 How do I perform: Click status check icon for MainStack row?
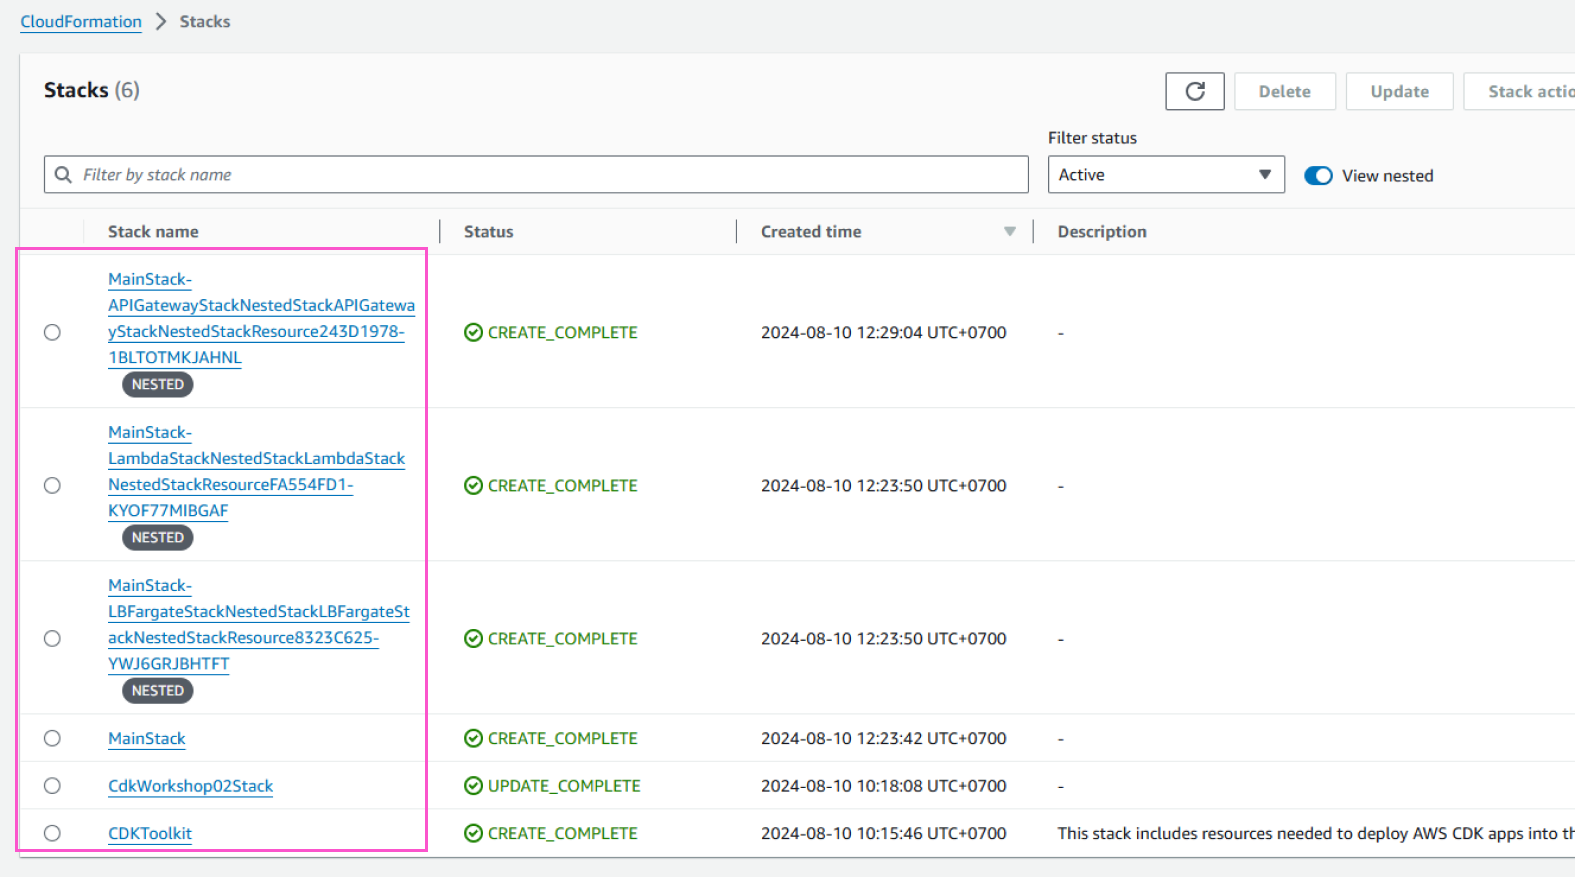[x=473, y=738]
